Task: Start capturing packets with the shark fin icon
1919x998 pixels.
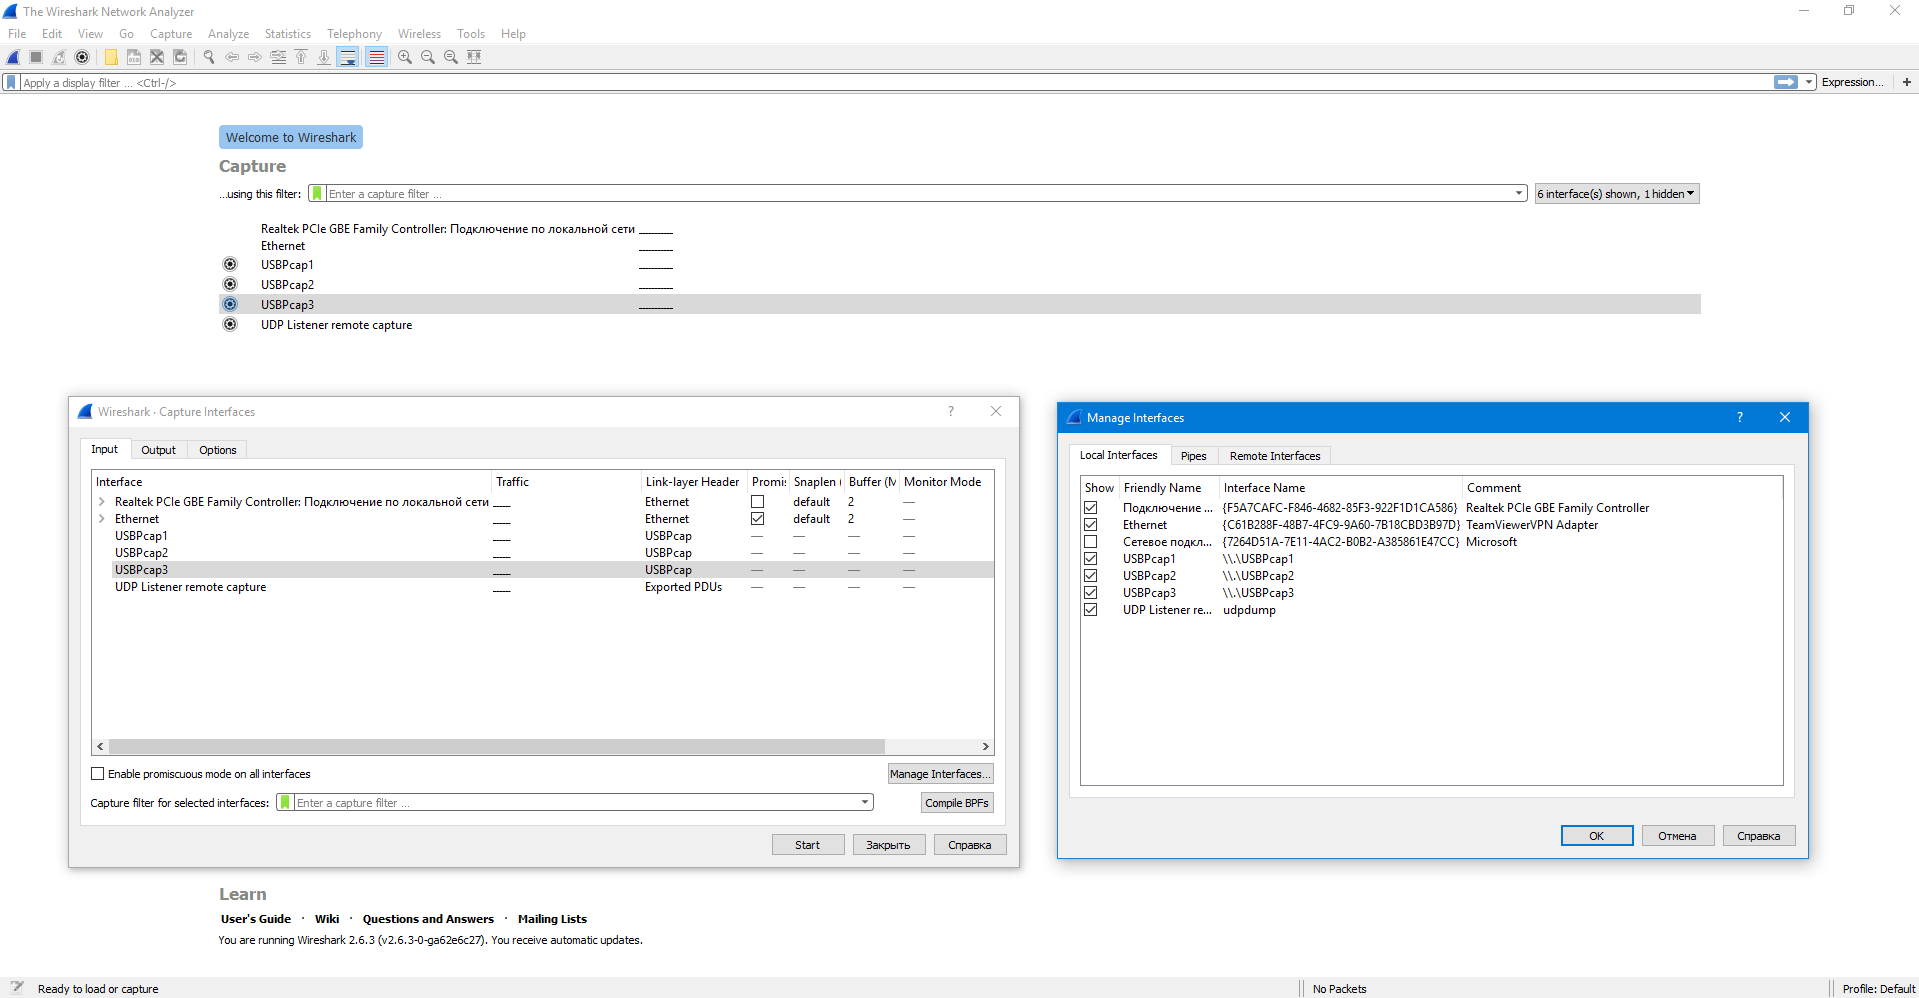Action: tap(14, 57)
